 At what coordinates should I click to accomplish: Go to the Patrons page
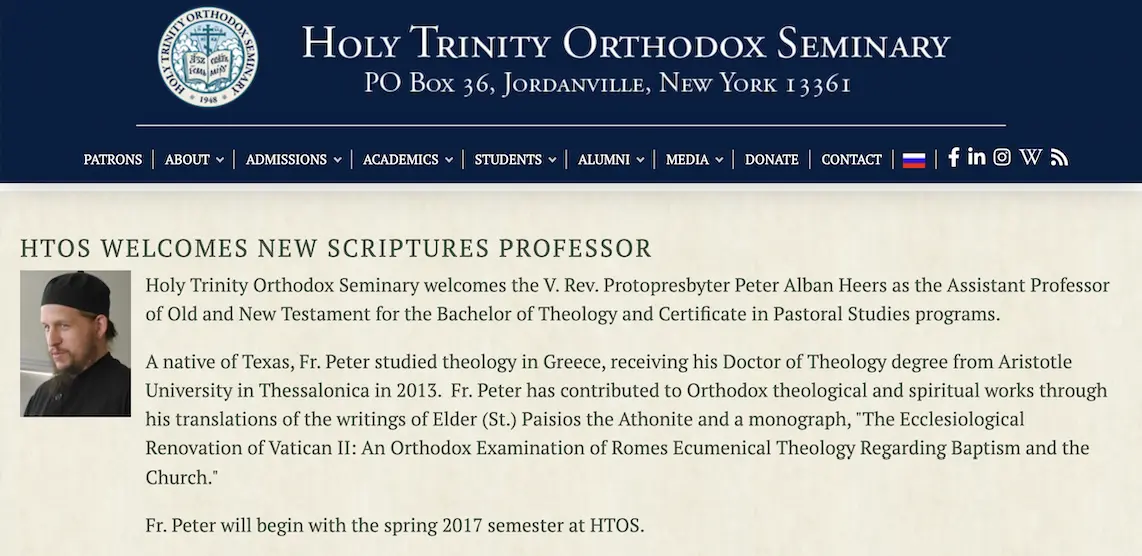[x=113, y=160]
